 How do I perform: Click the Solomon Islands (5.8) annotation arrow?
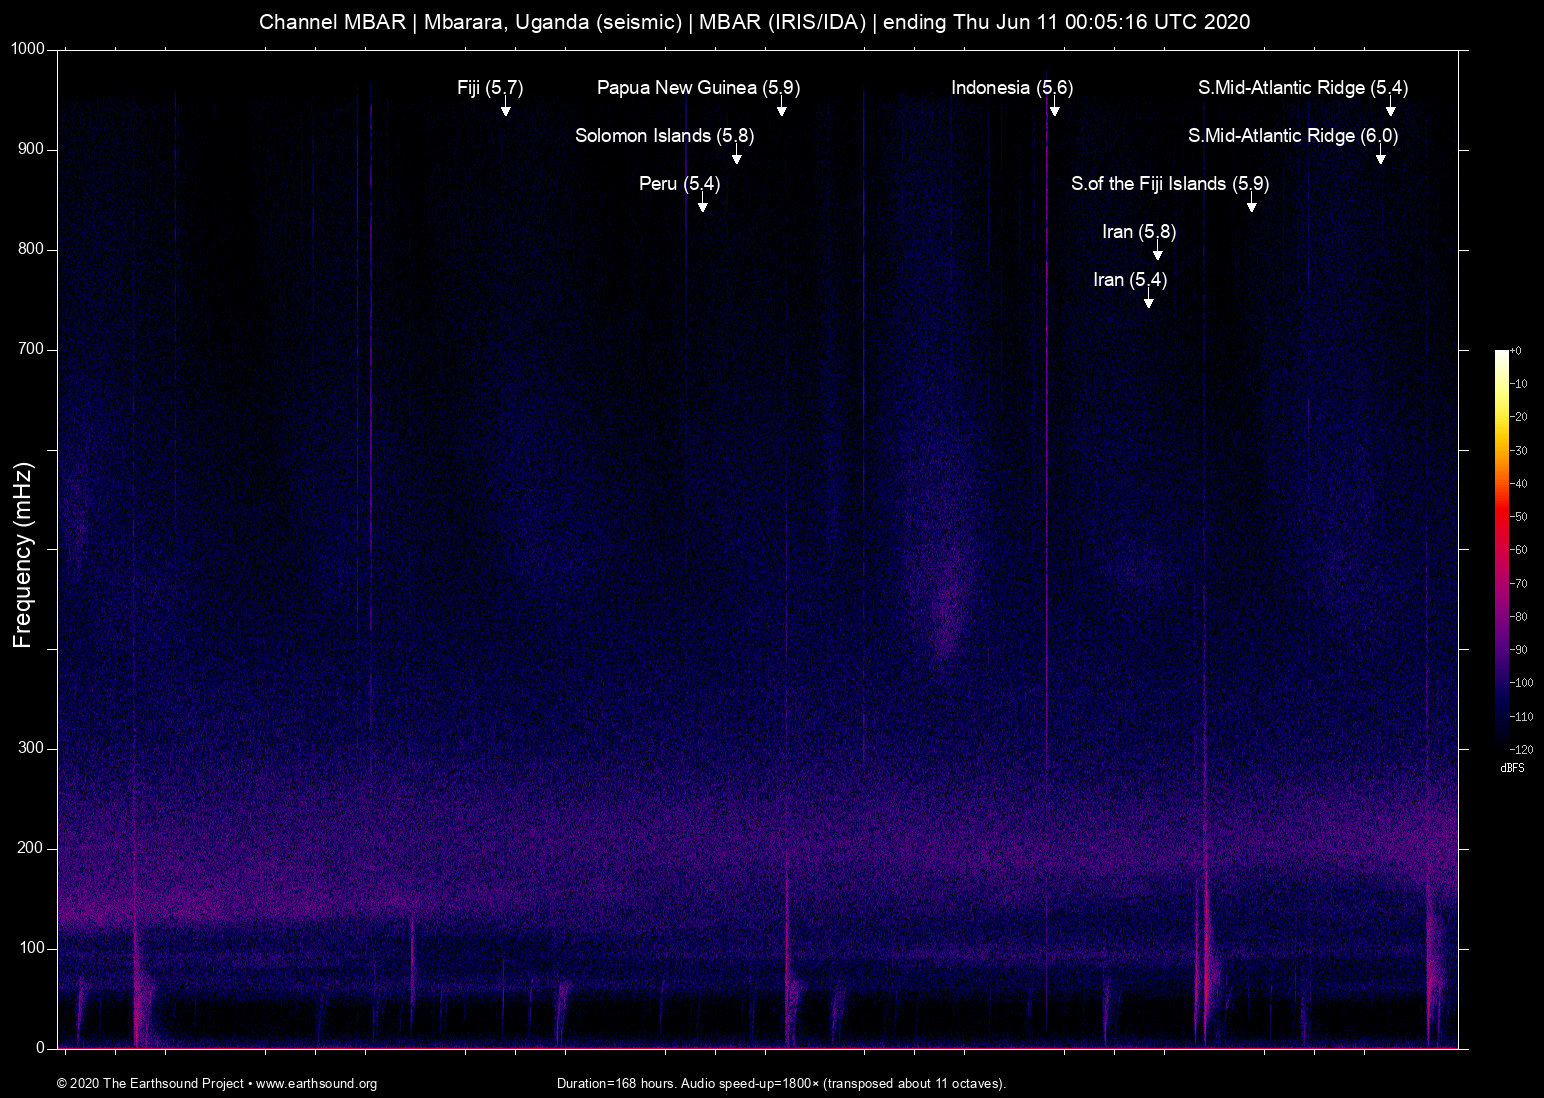738,157
